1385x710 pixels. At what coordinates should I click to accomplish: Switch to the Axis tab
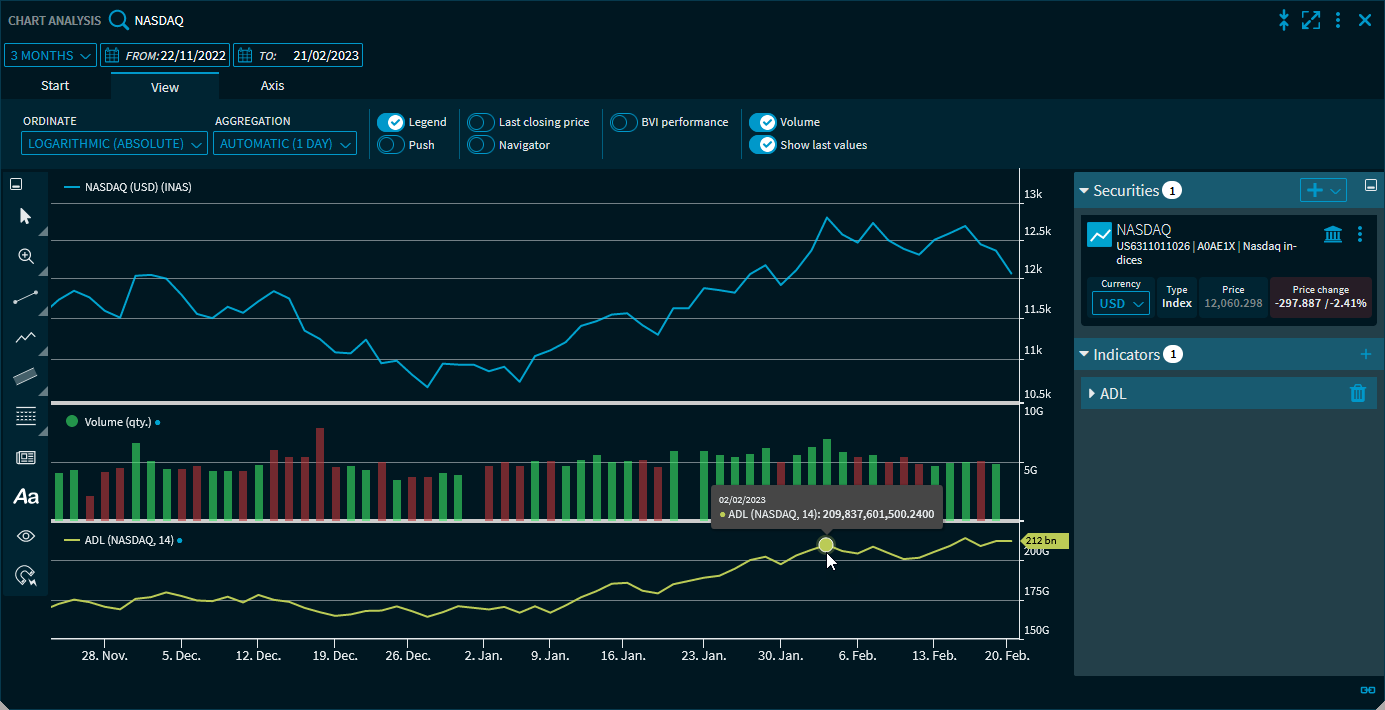[272, 86]
